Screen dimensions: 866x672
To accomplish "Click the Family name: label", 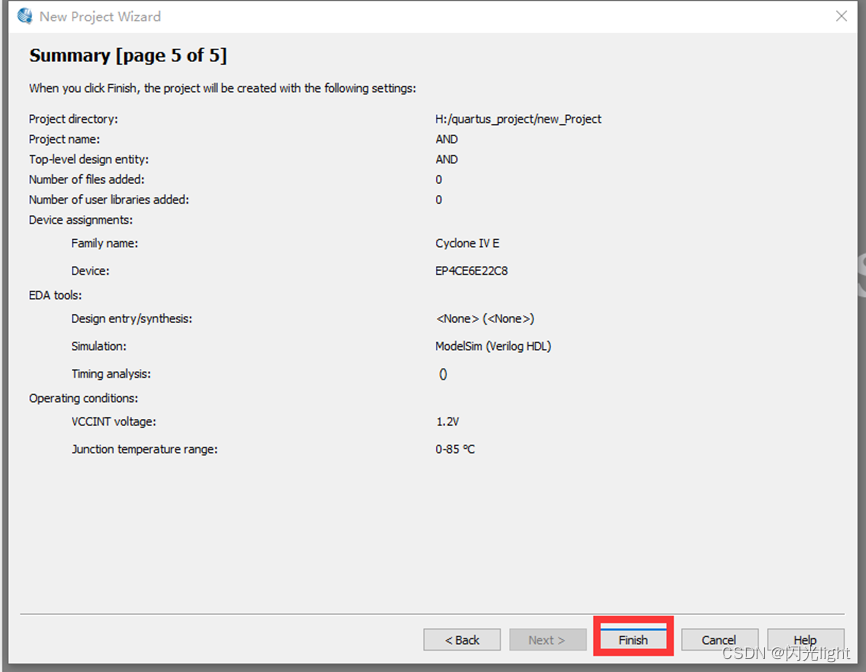I will pyautogui.click(x=104, y=244).
